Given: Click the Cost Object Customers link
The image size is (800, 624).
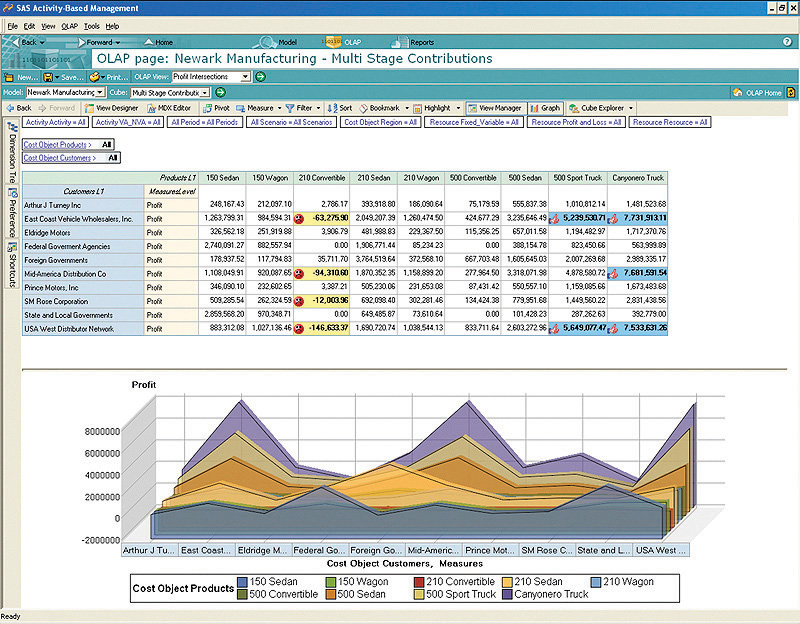Looking at the screenshot, I should (x=60, y=158).
